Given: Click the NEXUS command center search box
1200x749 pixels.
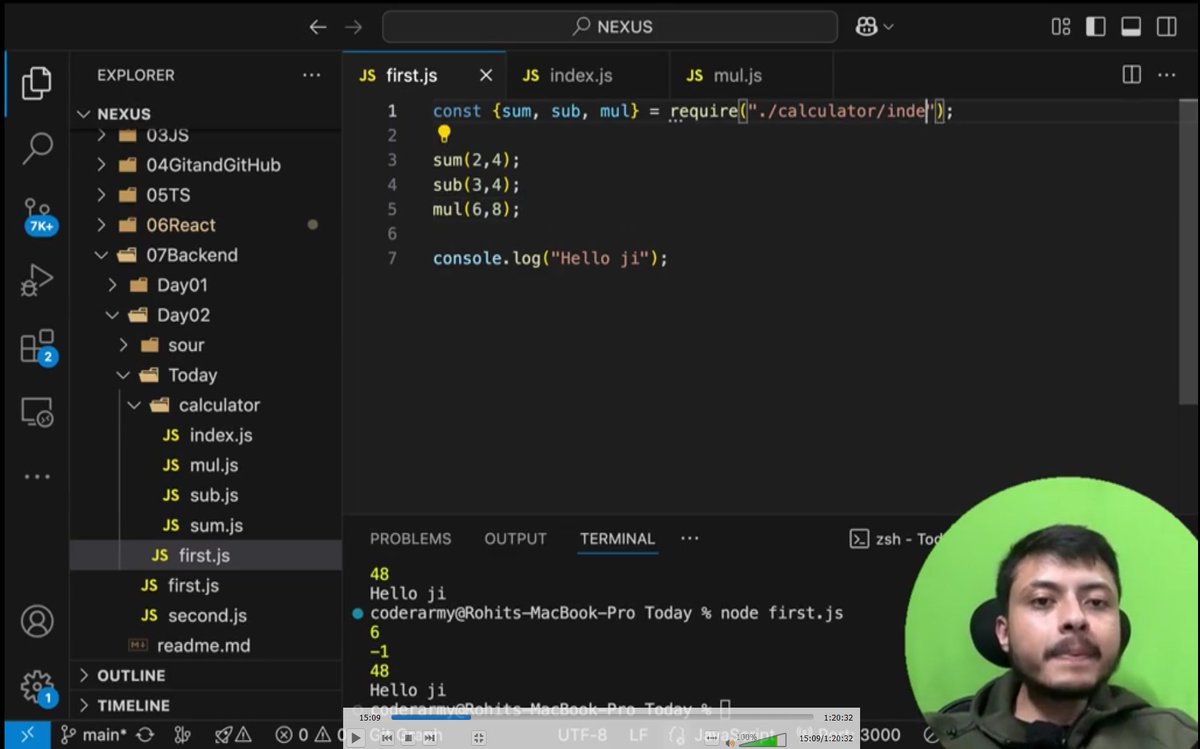Looking at the screenshot, I should coord(610,27).
